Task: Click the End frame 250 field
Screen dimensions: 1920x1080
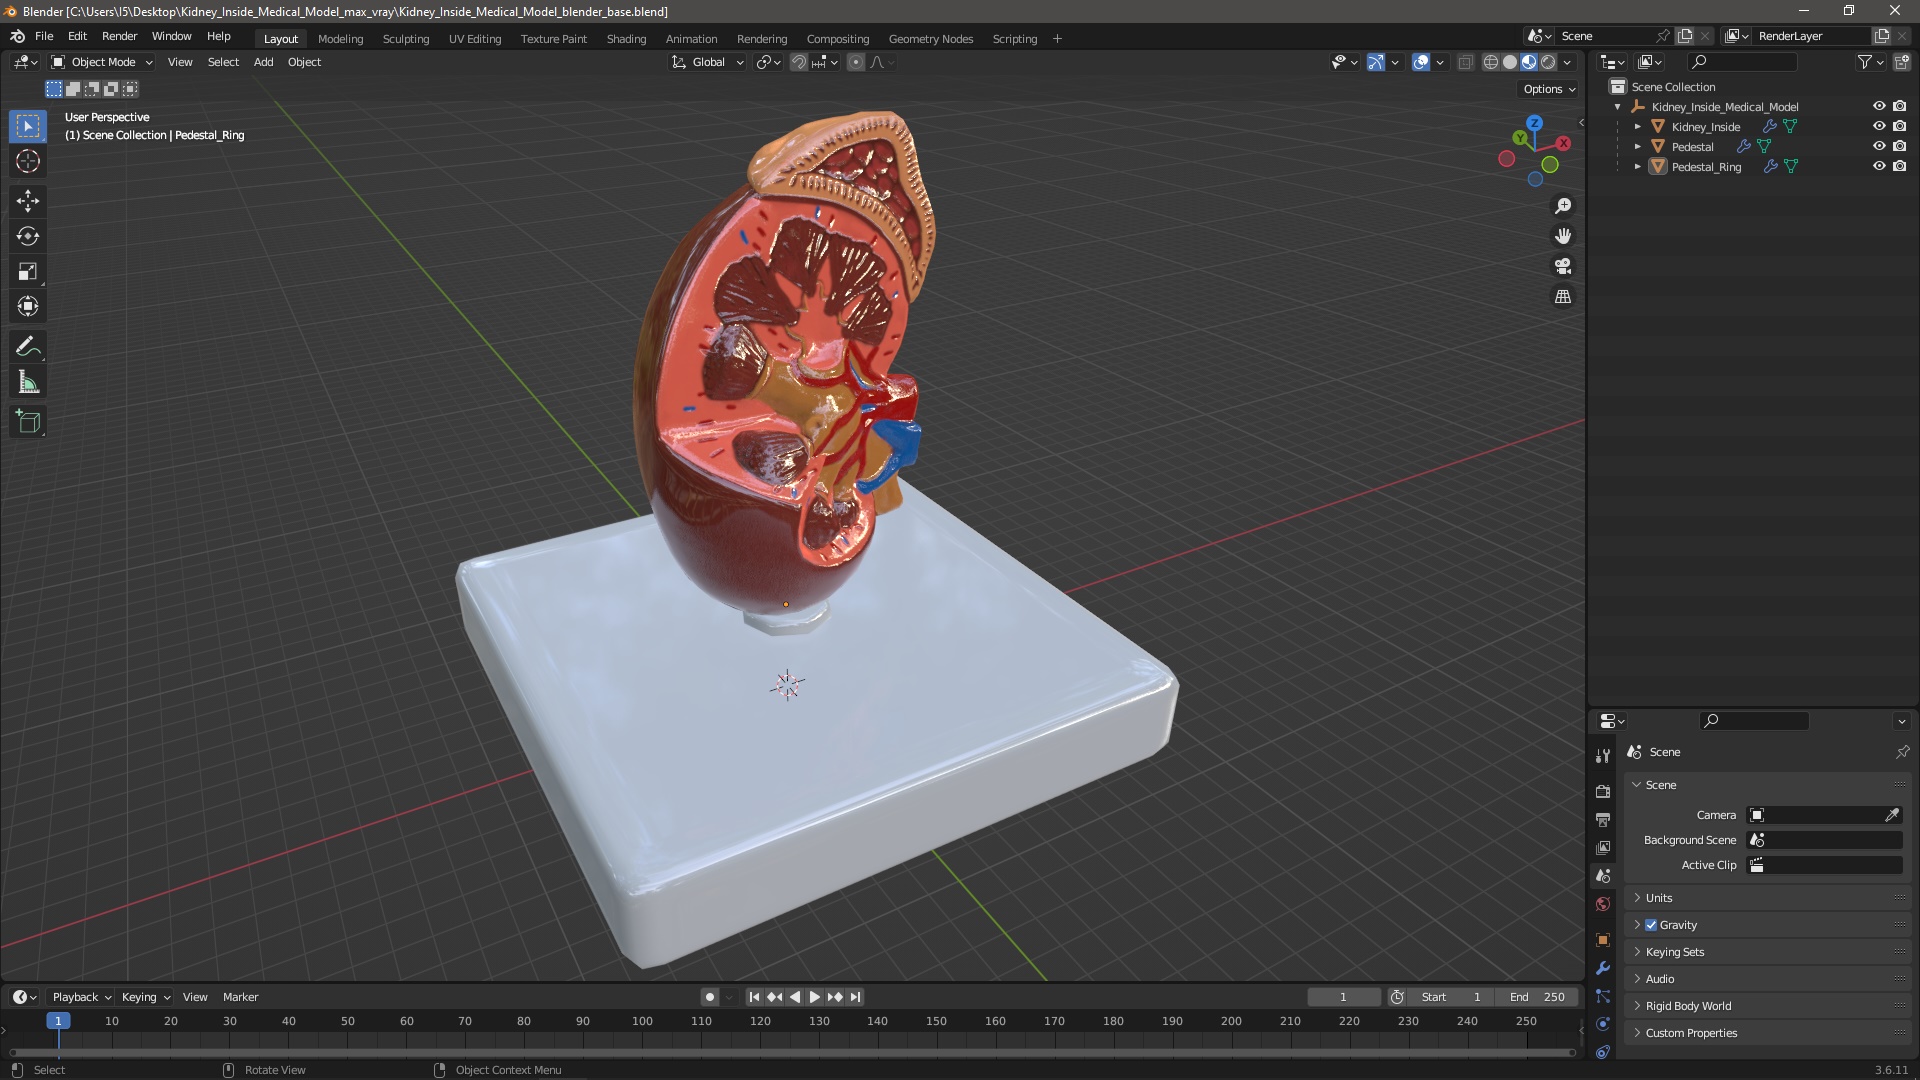Action: pyautogui.click(x=1537, y=997)
